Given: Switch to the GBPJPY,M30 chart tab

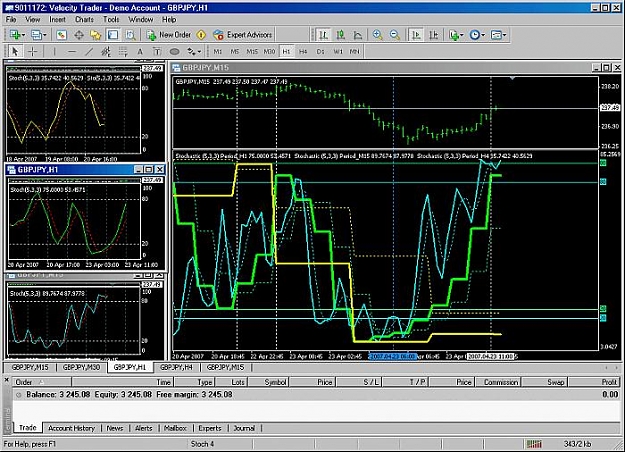Looking at the screenshot, I should pos(81,367).
